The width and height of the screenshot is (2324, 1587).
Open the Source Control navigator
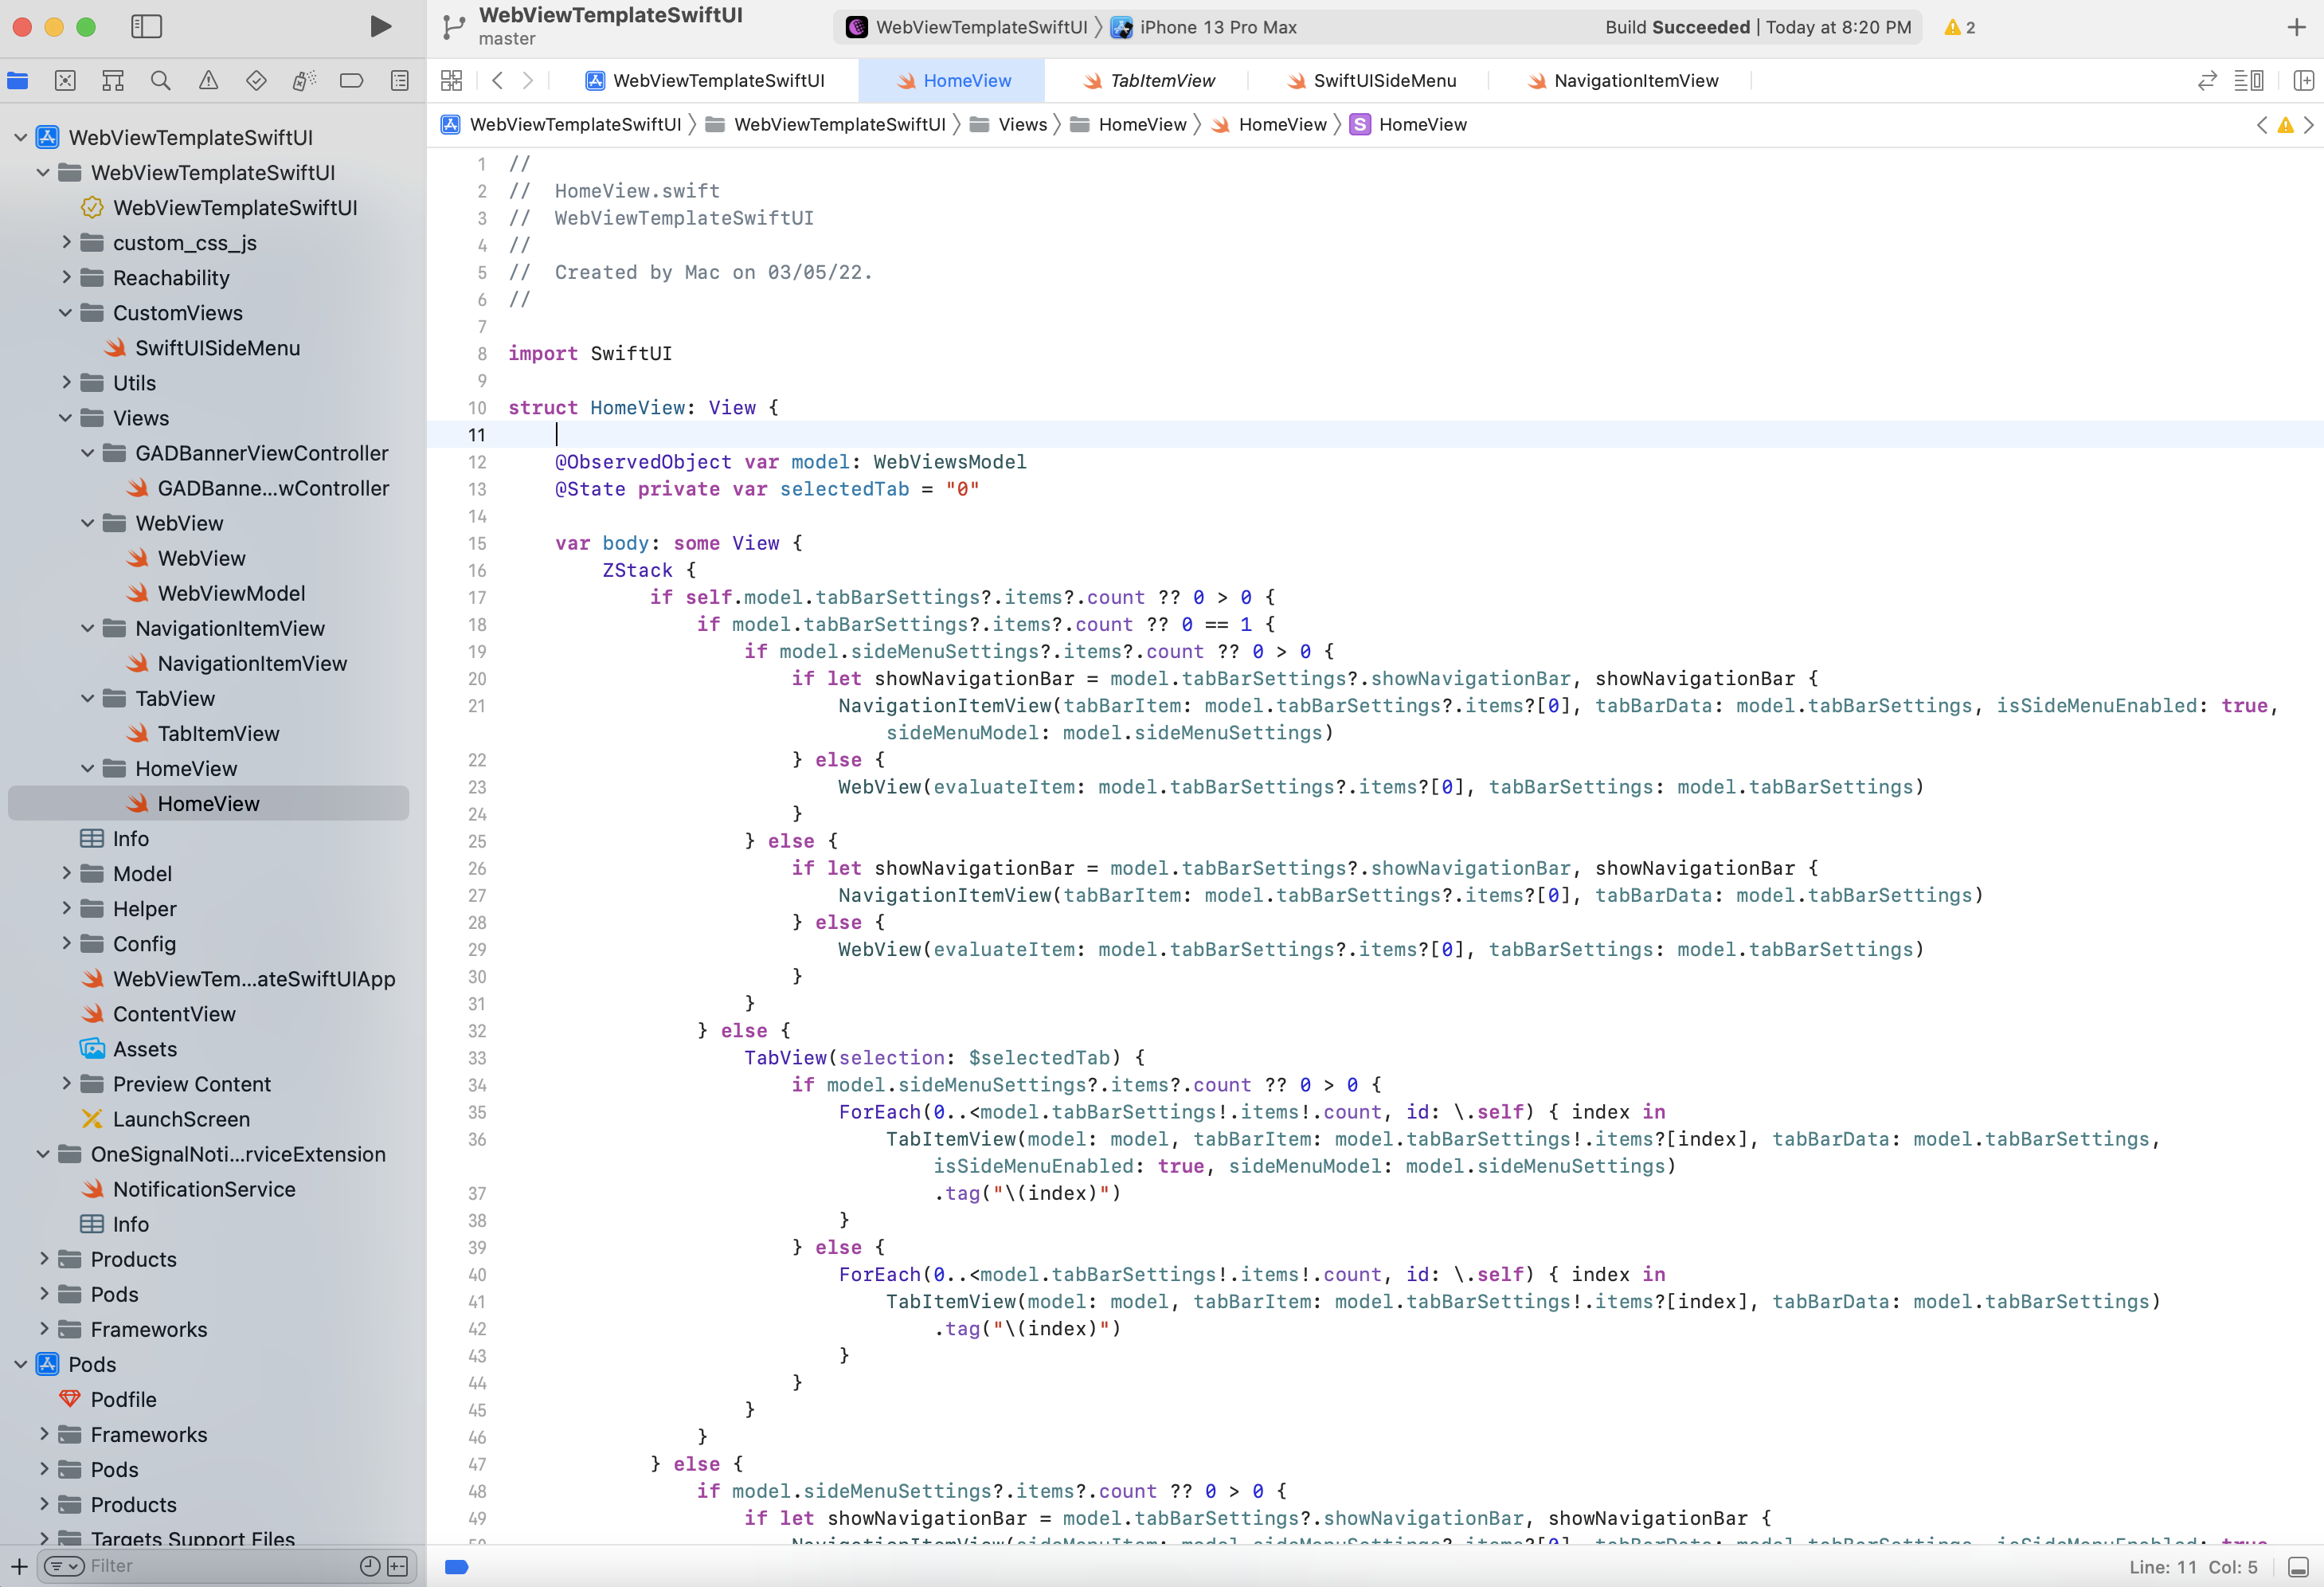click(65, 81)
